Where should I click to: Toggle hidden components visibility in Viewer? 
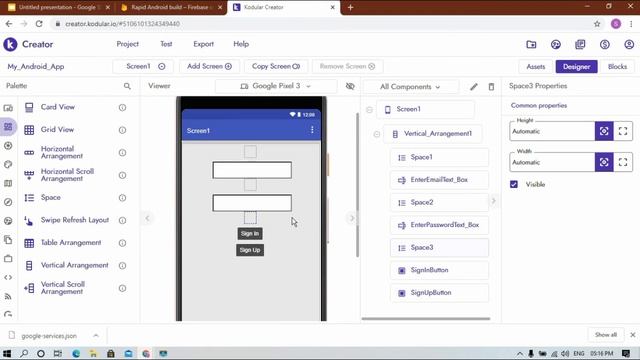pos(350,86)
